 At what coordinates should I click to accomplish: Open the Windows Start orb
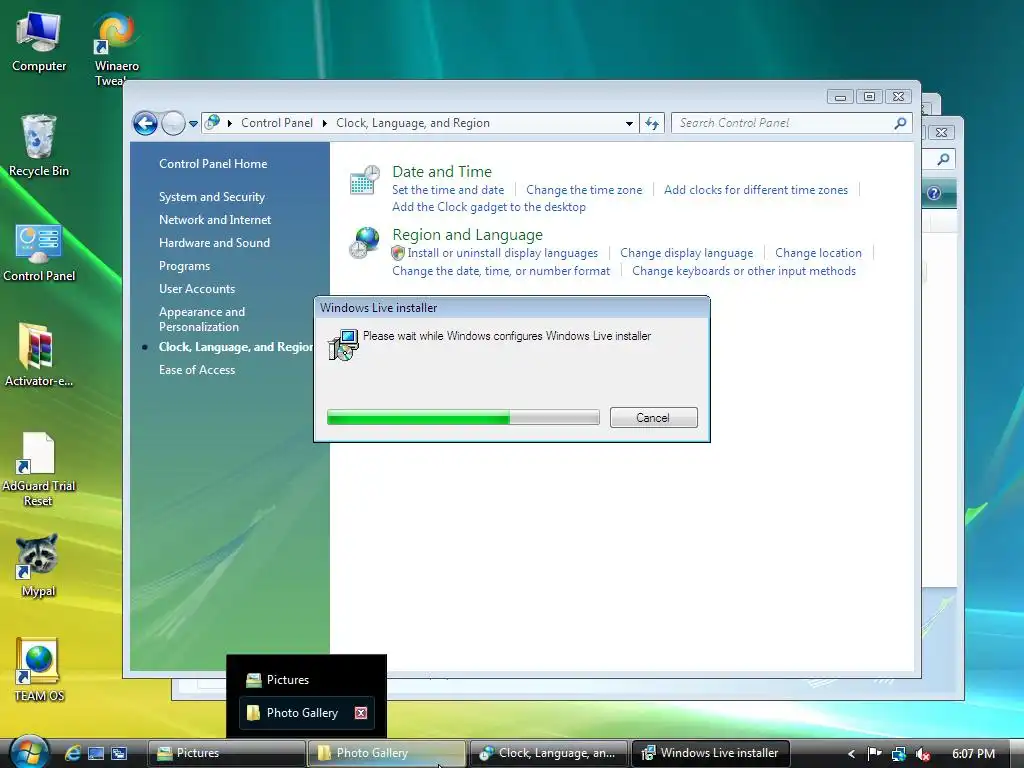pyautogui.click(x=28, y=752)
